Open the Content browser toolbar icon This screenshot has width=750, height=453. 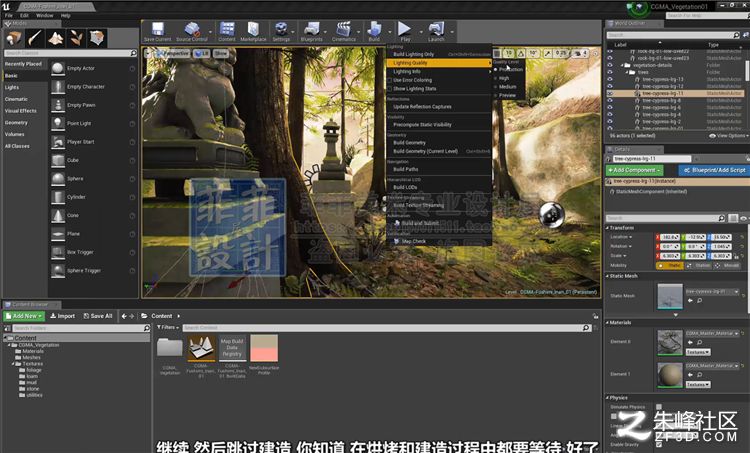(227, 29)
